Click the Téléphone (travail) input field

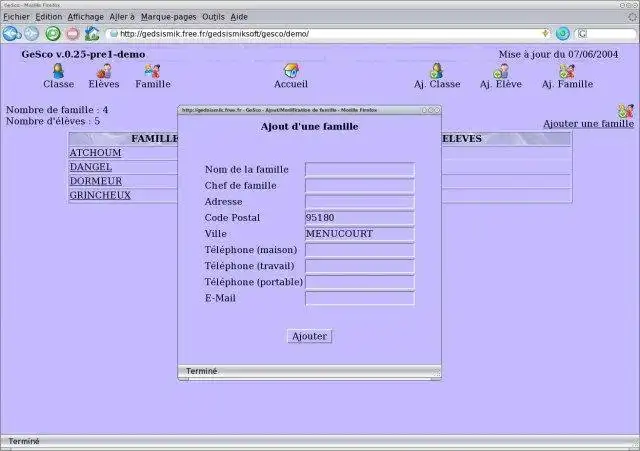coord(360,266)
